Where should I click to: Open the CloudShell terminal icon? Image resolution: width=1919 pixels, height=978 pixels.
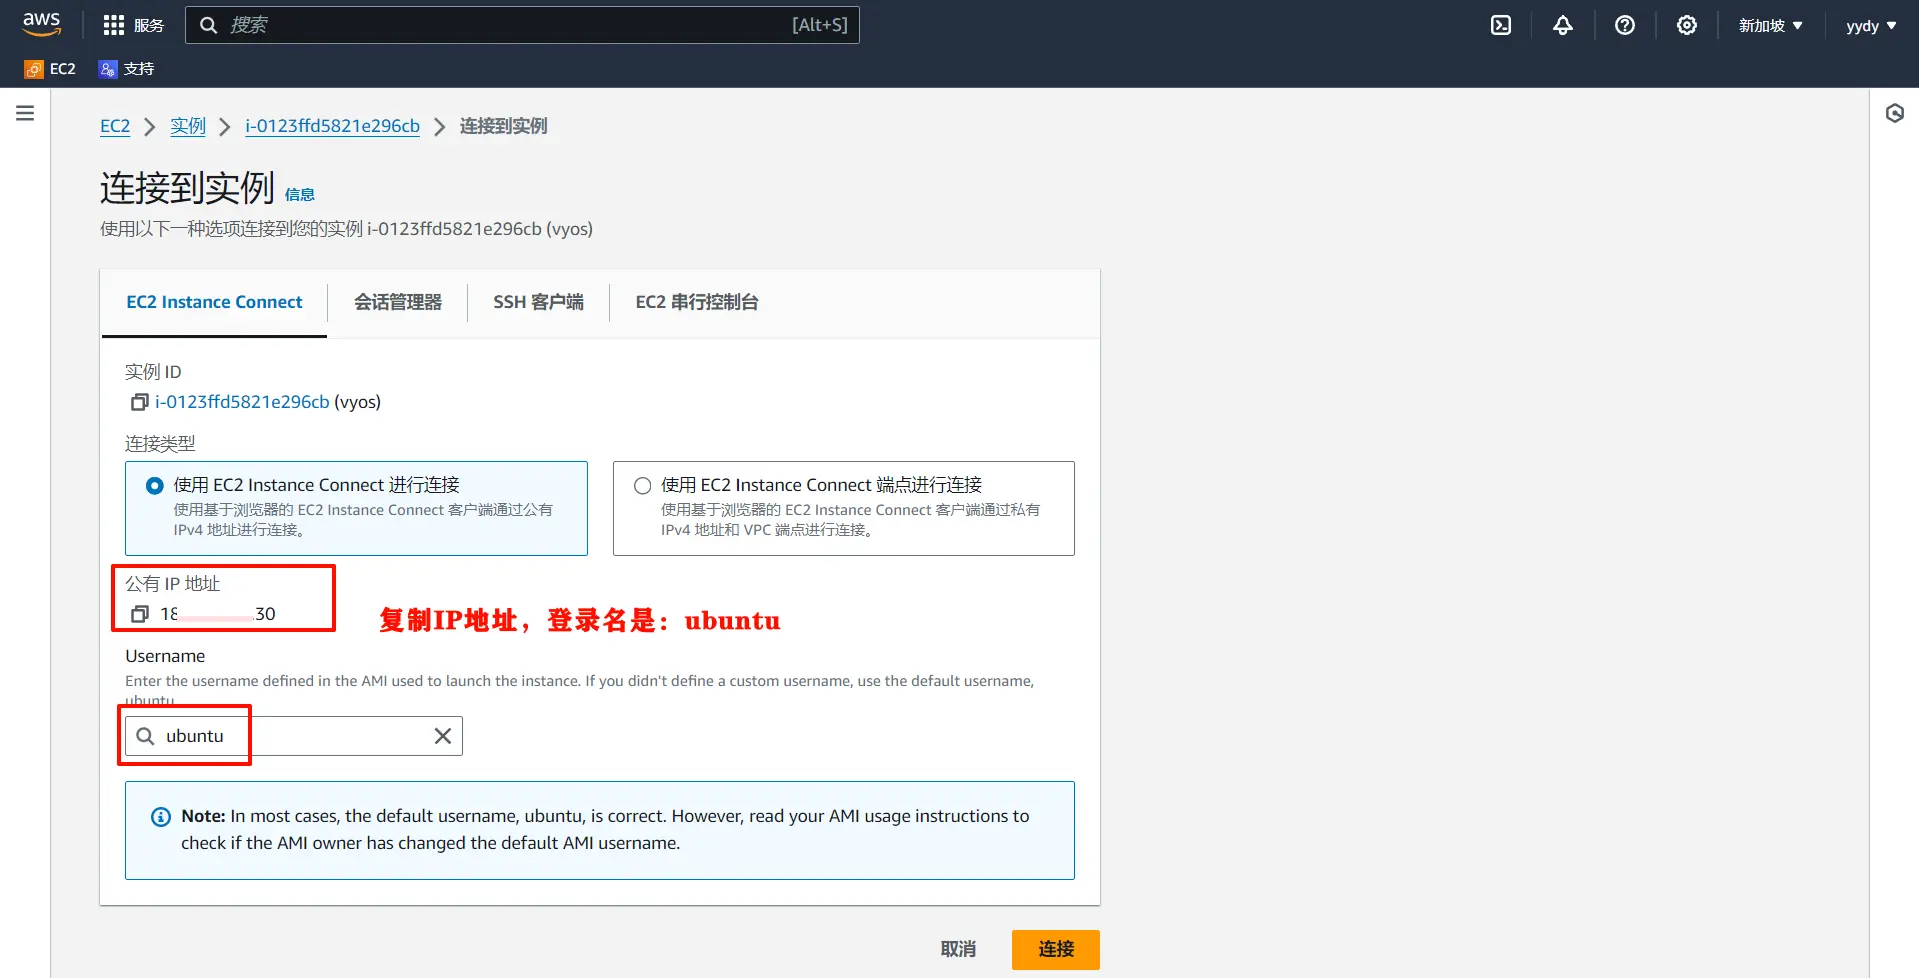[1501, 25]
